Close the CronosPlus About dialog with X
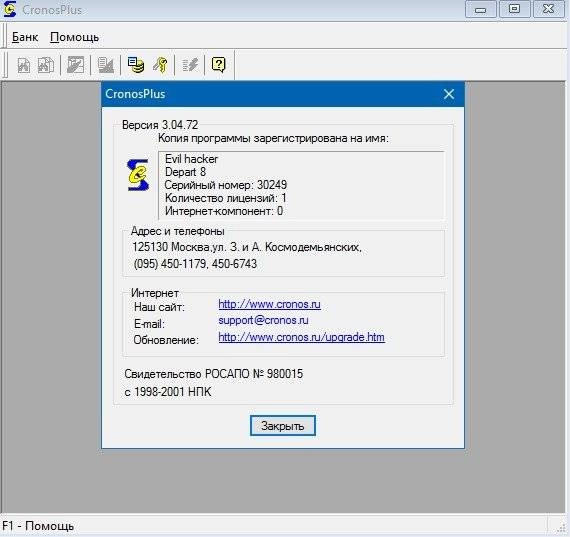This screenshot has height=537, width=570. (449, 94)
